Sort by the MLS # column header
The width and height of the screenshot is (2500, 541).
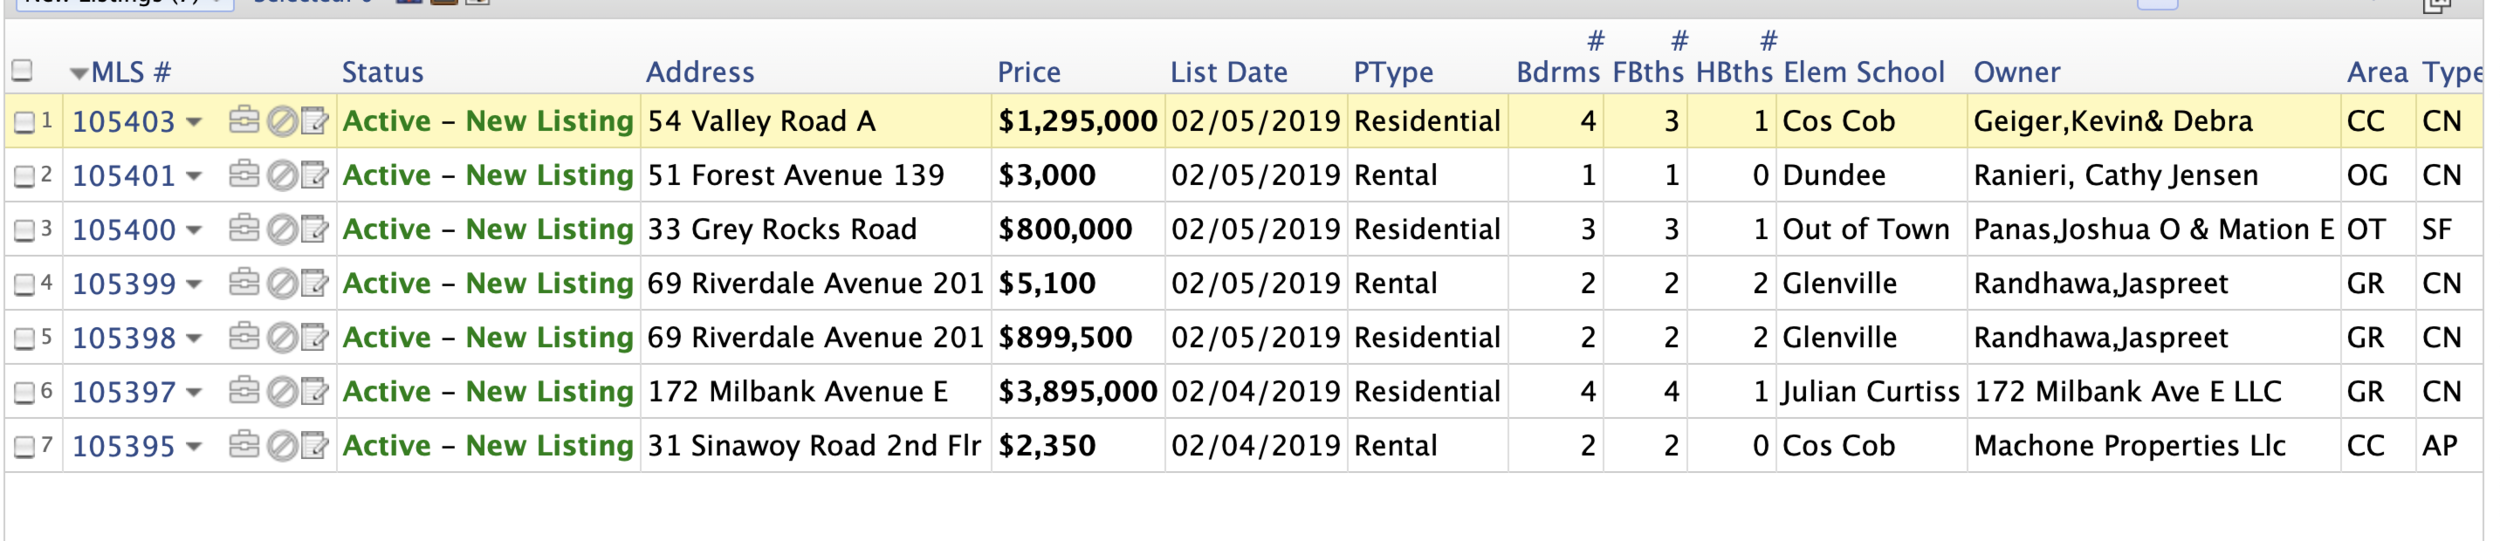131,72
